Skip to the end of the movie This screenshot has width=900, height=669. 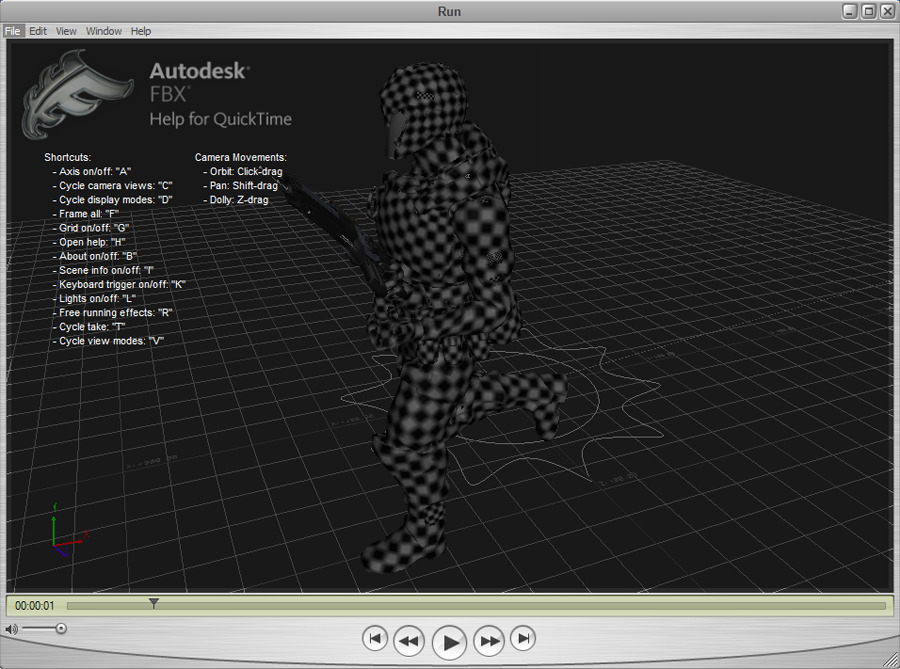pos(523,638)
